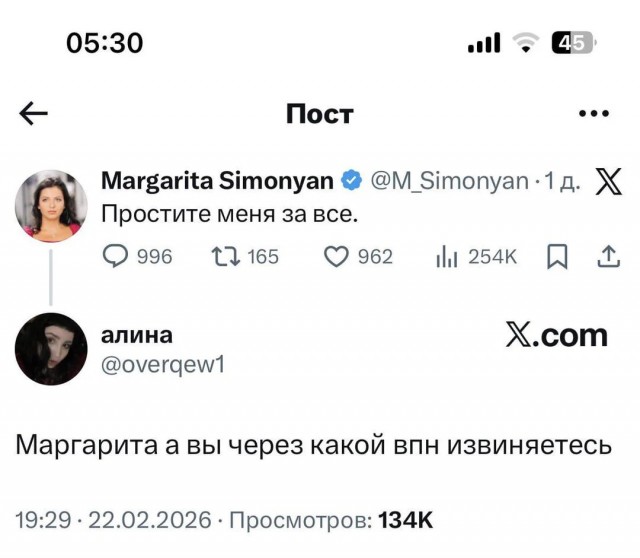Tap the back arrow icon
This screenshot has width=640, height=558.
34,114
